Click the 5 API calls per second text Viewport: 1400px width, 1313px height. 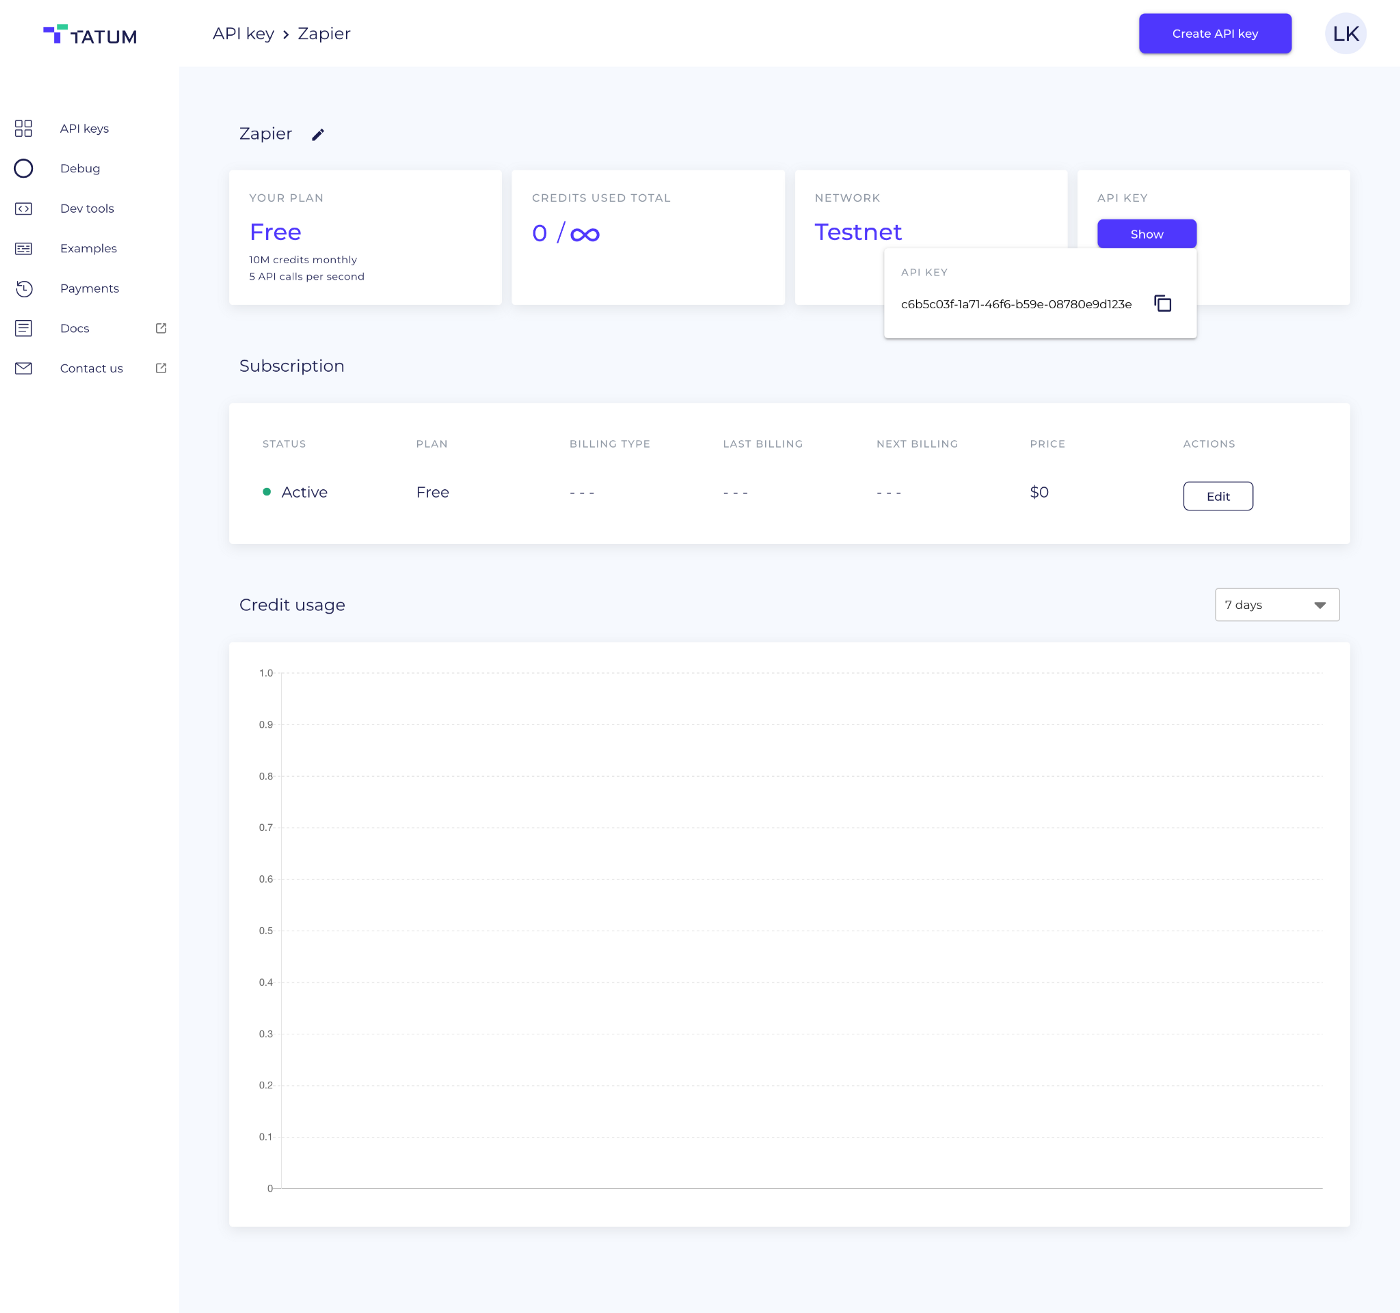(307, 277)
